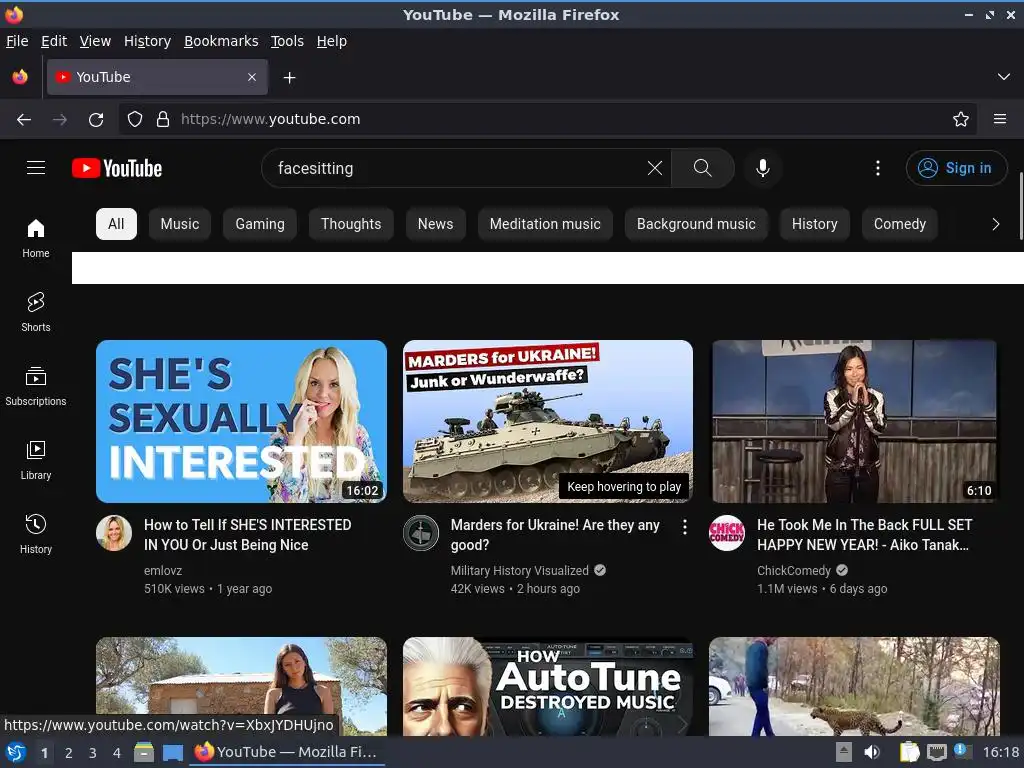
Task: Play the Marders tank thumbnail
Action: tap(548, 421)
